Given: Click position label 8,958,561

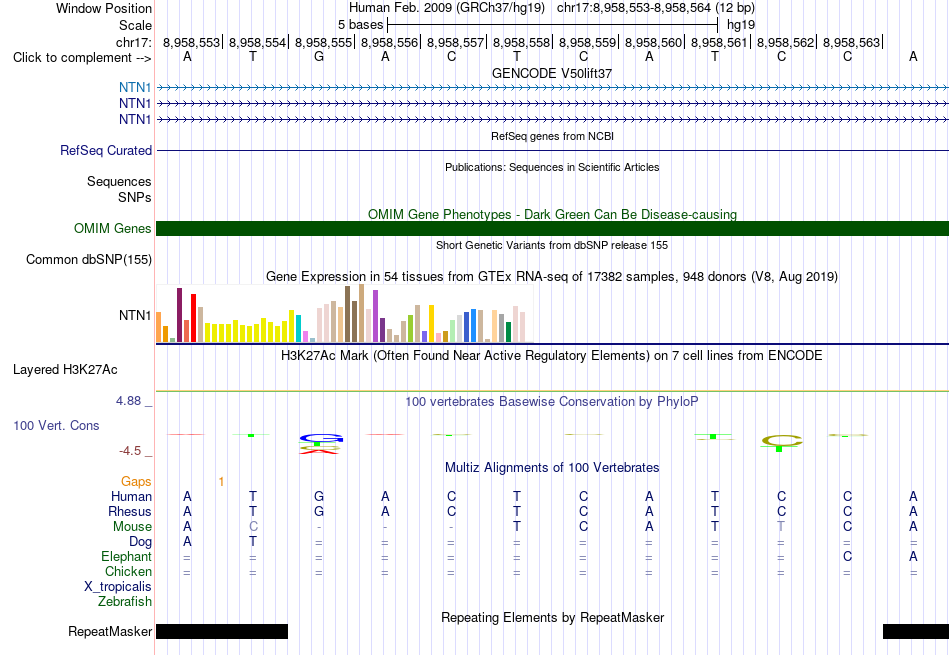Looking at the screenshot, I should [719, 42].
